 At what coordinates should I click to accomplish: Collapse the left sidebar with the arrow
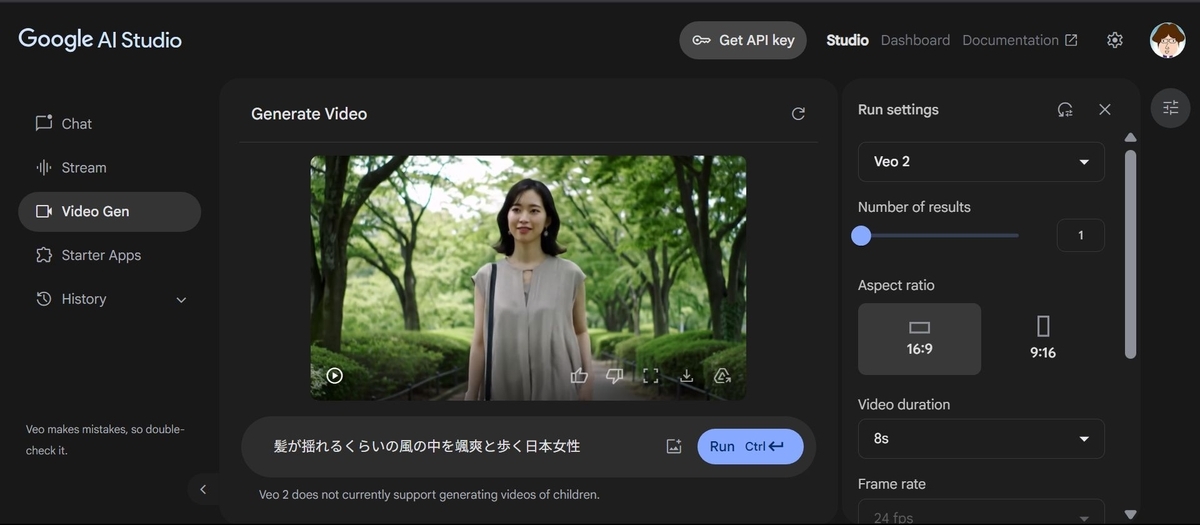[203, 489]
